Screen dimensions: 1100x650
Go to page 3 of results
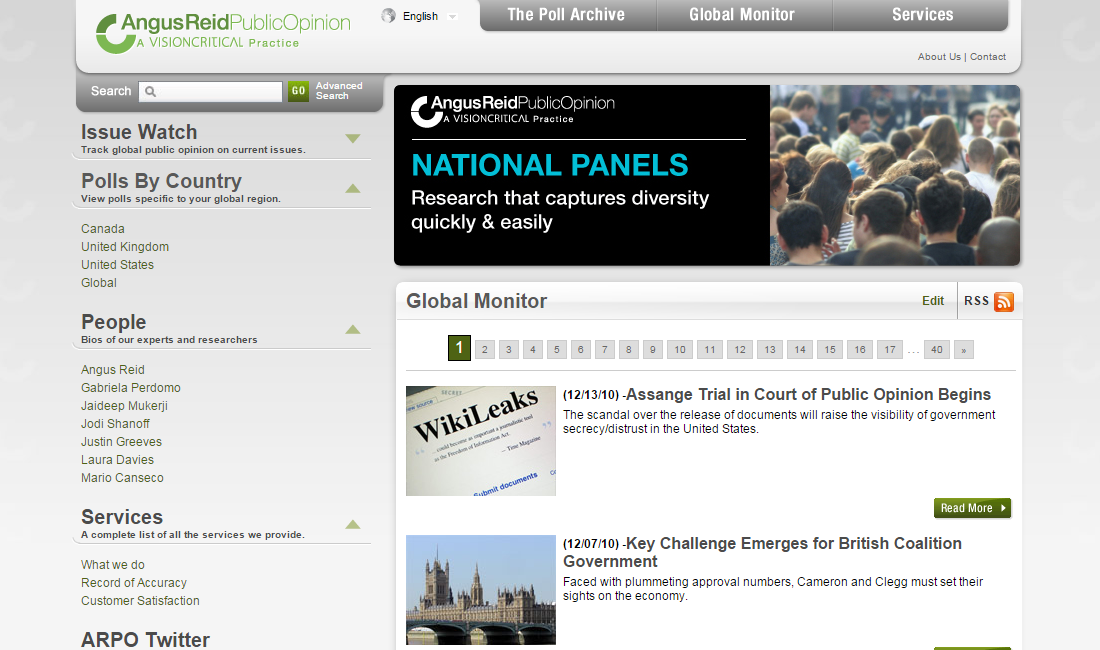coord(509,349)
